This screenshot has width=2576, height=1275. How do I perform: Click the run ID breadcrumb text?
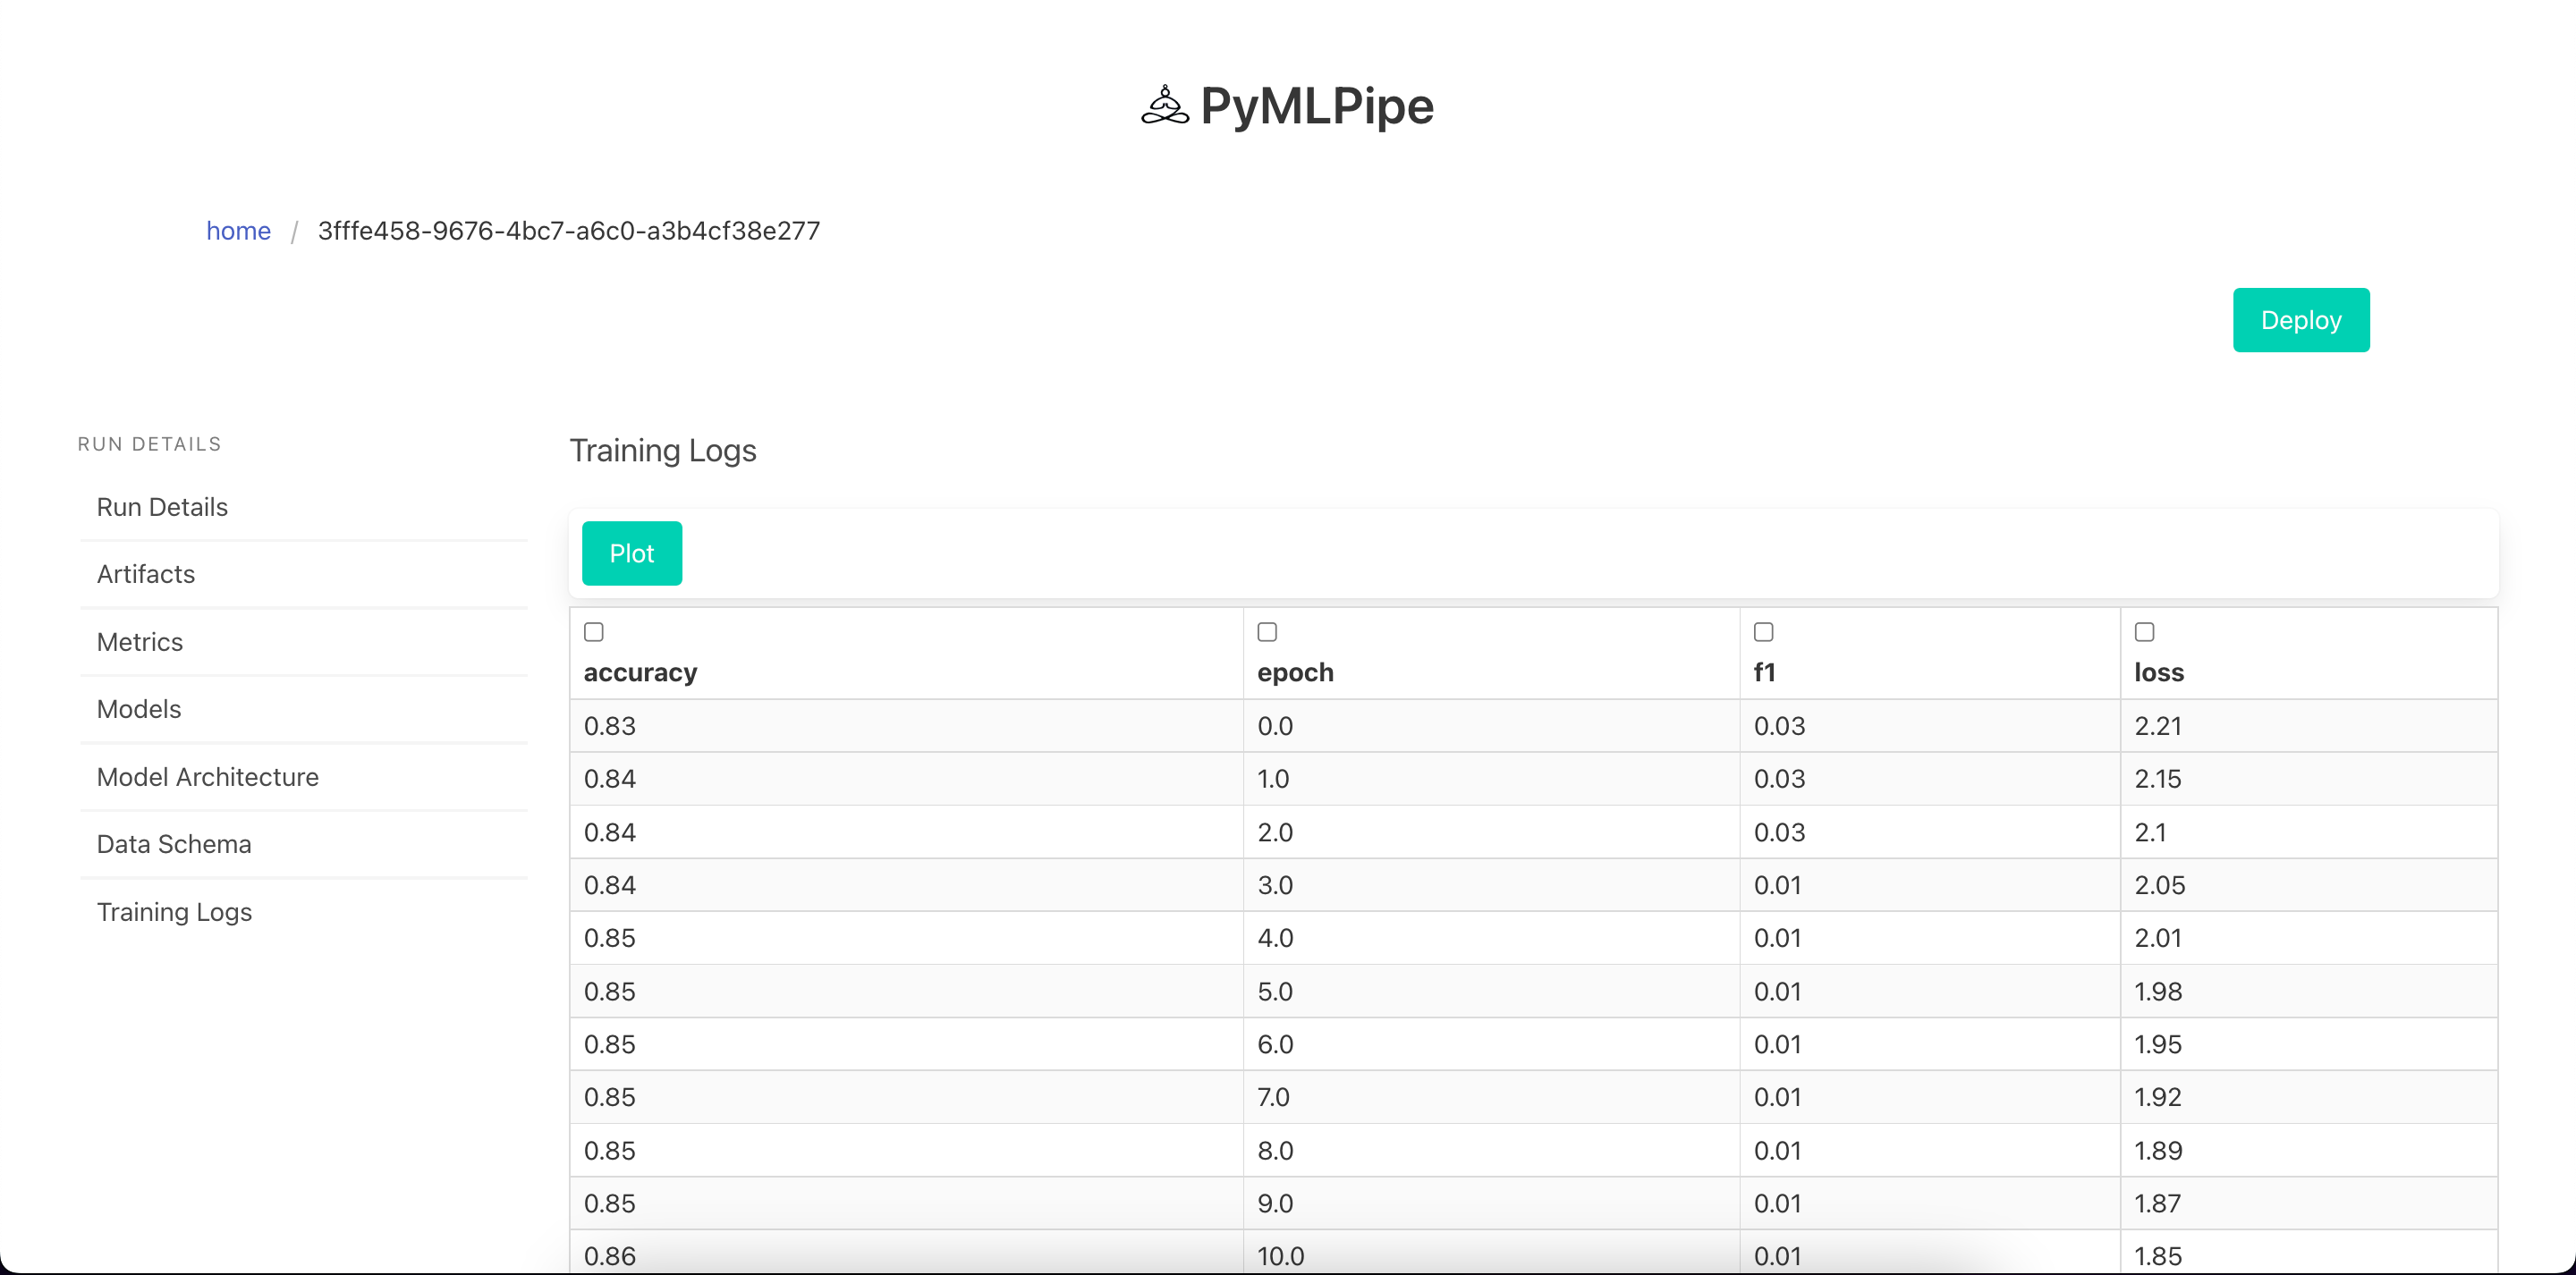(x=568, y=231)
